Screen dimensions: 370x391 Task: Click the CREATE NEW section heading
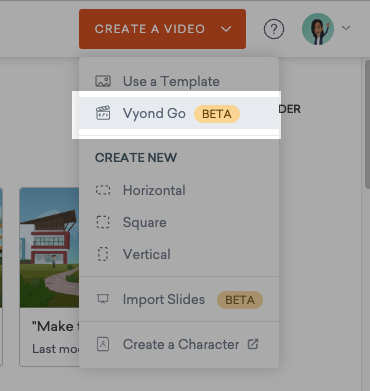tap(136, 158)
